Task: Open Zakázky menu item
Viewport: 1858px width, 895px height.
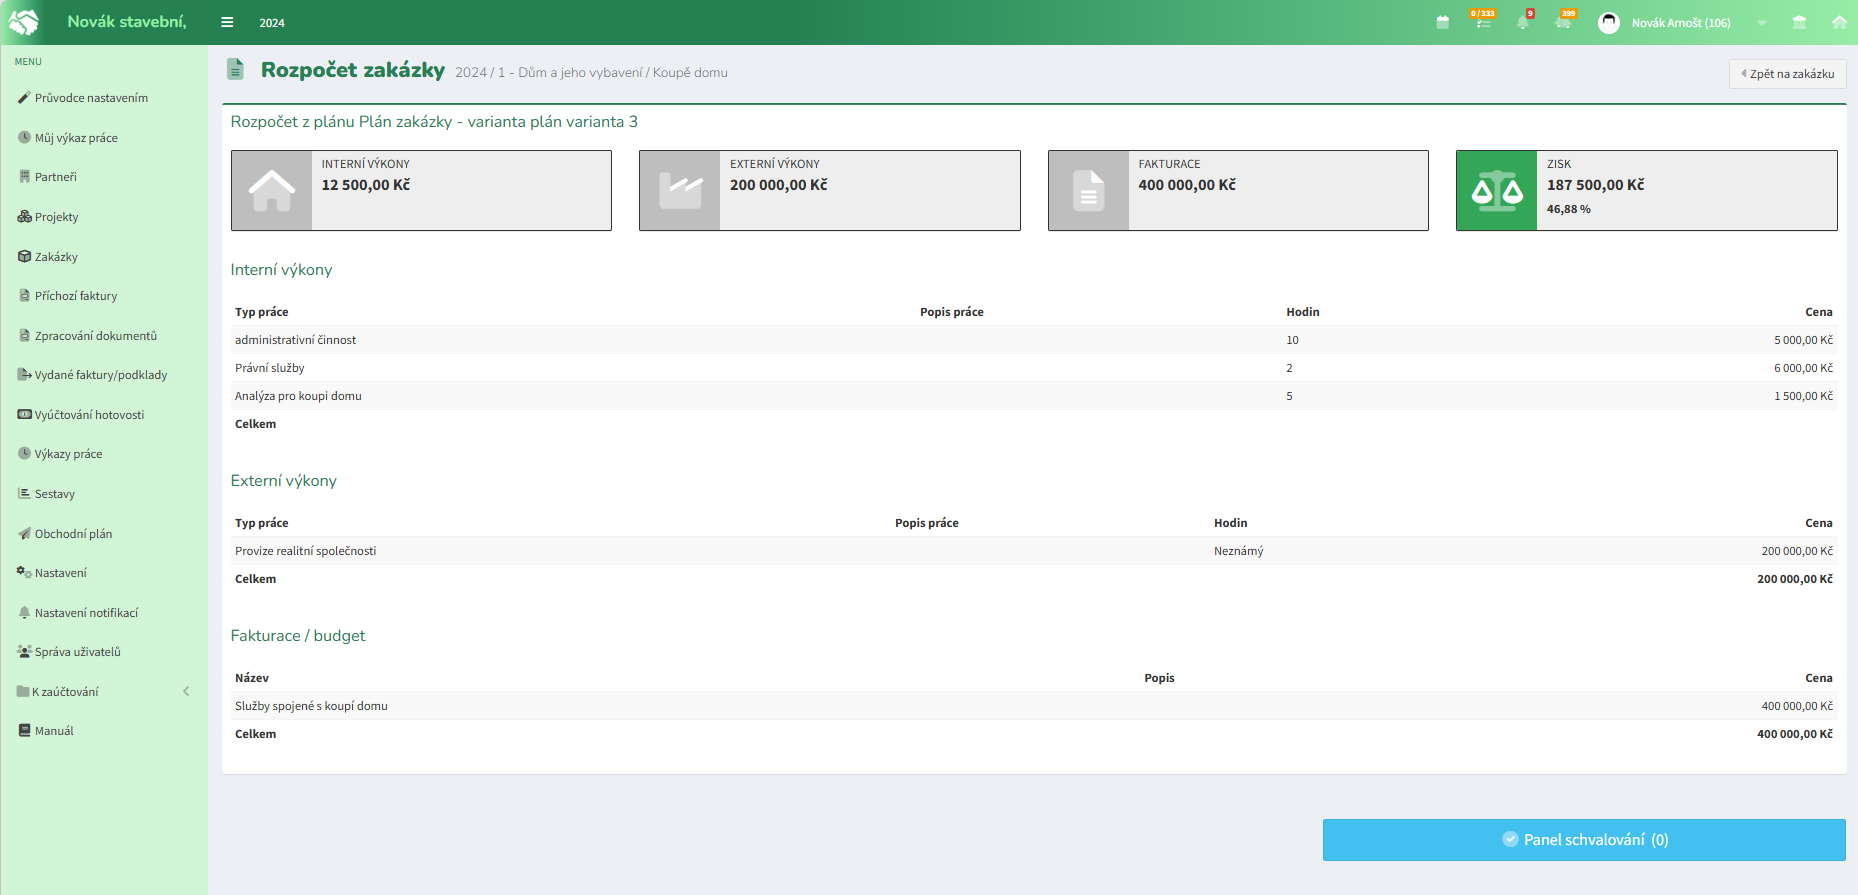Action: (56, 257)
